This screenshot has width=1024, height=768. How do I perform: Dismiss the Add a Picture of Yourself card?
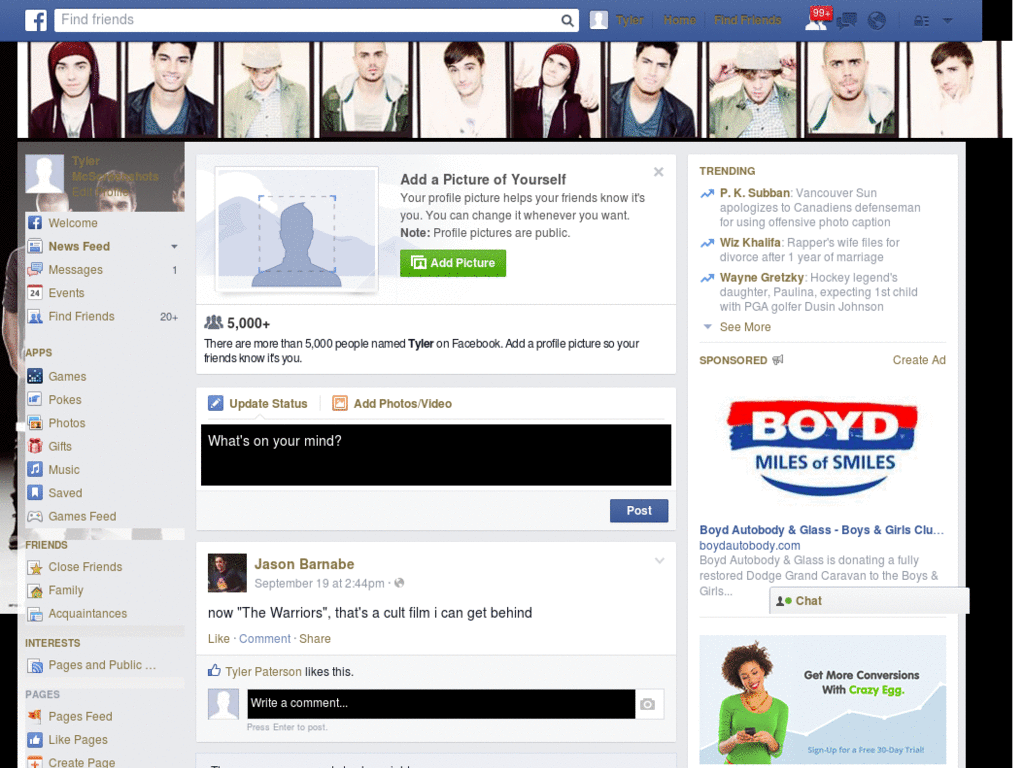click(x=658, y=172)
